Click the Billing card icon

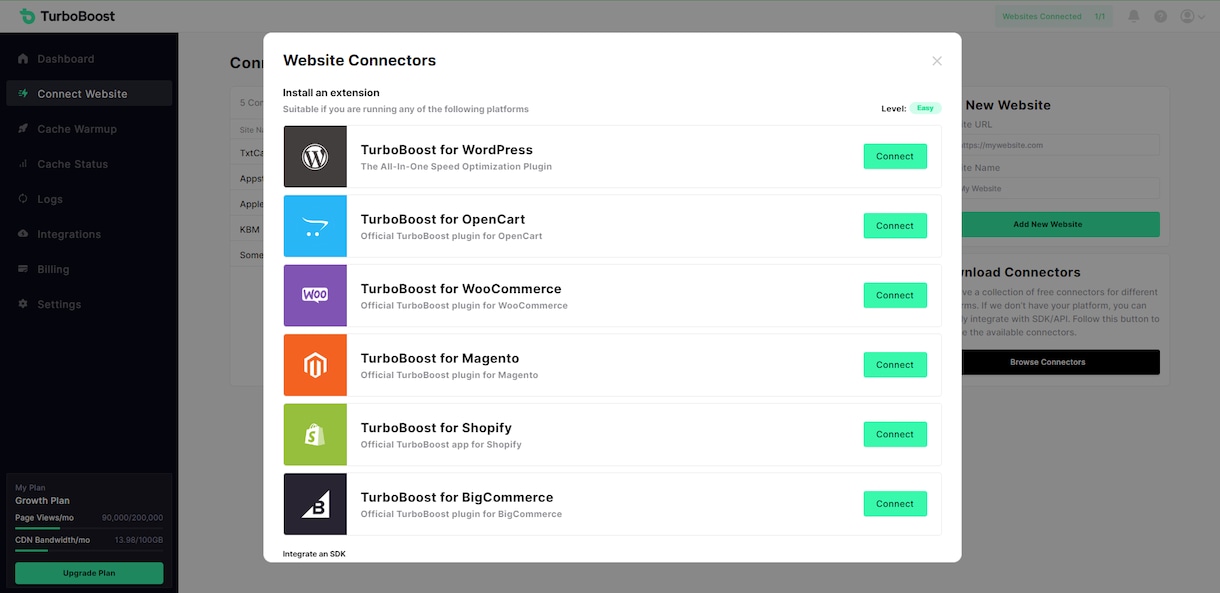click(x=23, y=269)
